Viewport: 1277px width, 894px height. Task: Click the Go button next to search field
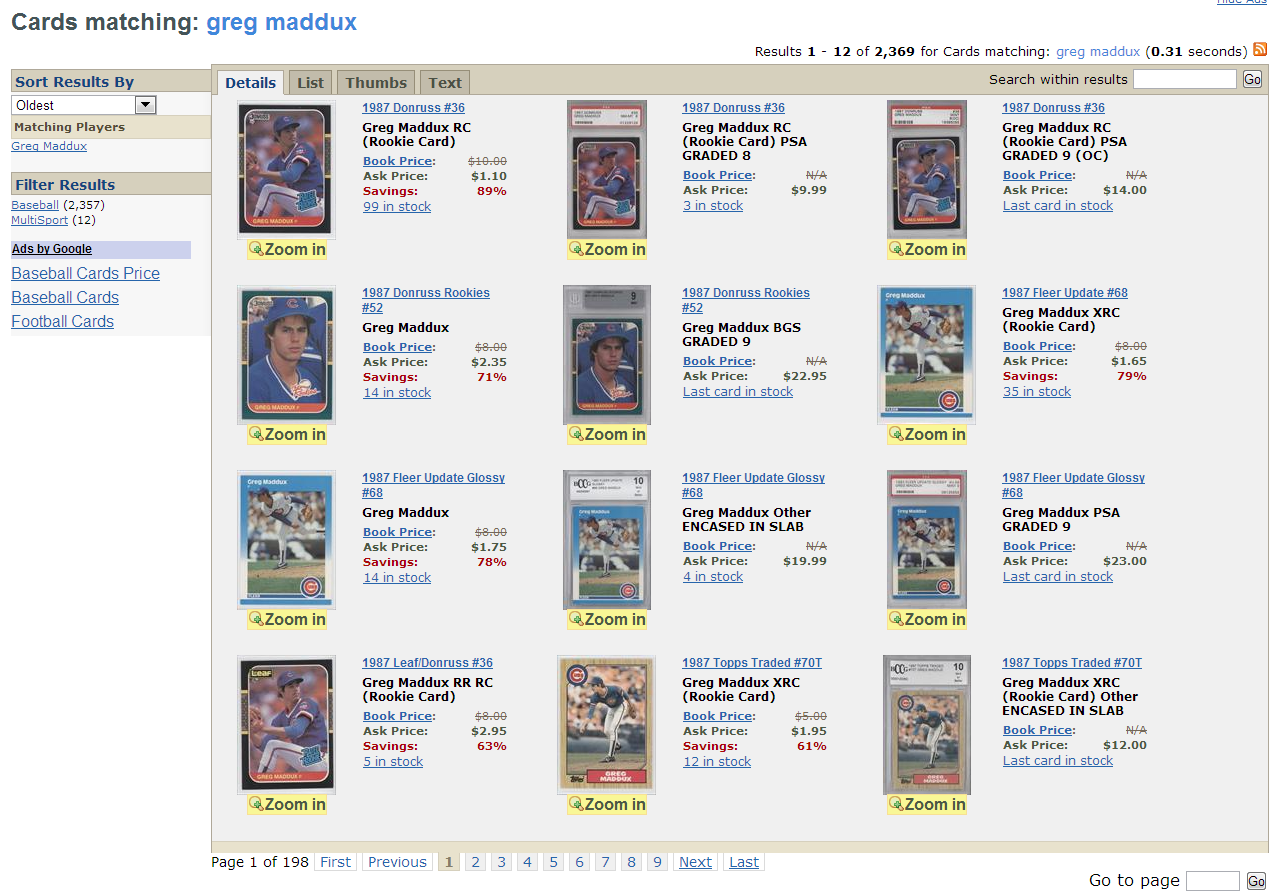click(x=1252, y=79)
